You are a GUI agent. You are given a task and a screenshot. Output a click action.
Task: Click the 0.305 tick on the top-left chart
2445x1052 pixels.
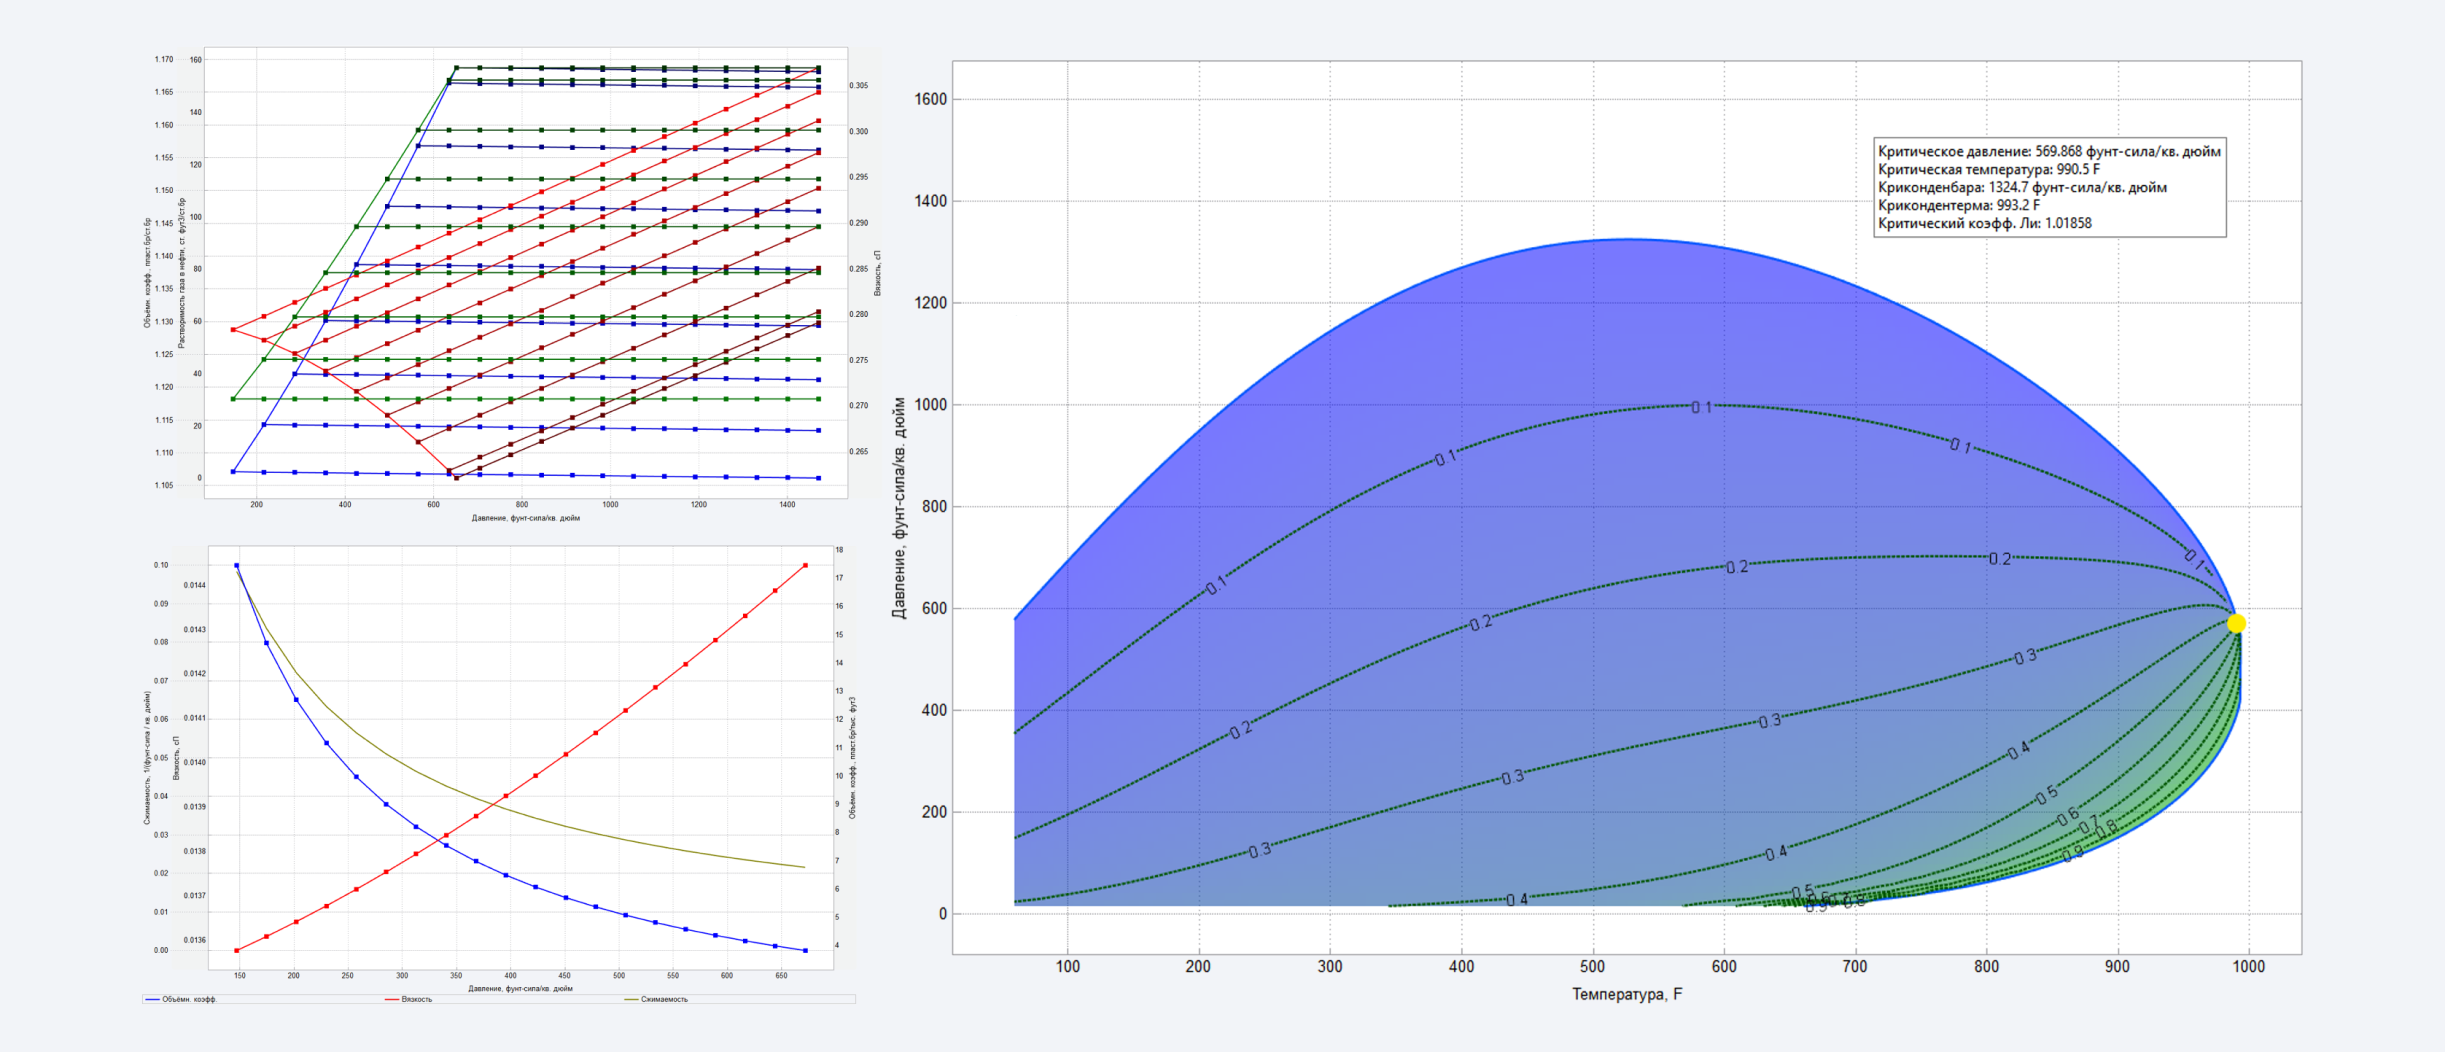click(x=859, y=86)
